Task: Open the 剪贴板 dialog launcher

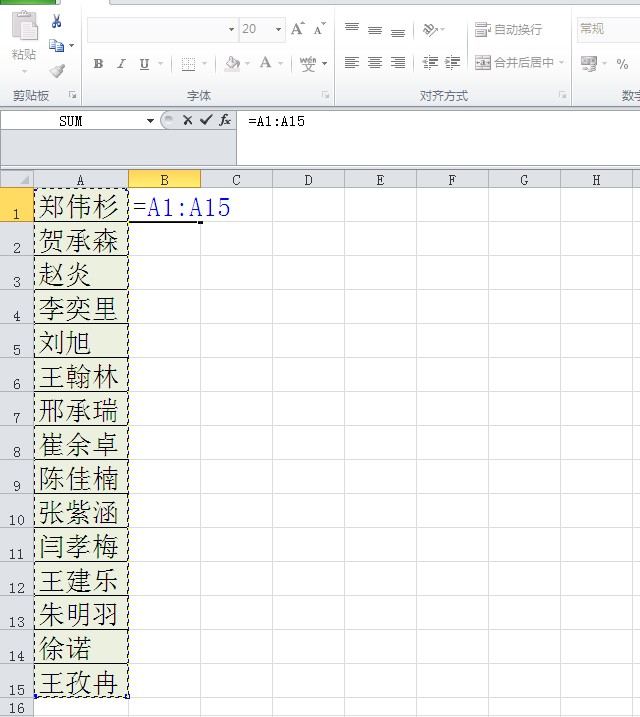Action: click(72, 95)
